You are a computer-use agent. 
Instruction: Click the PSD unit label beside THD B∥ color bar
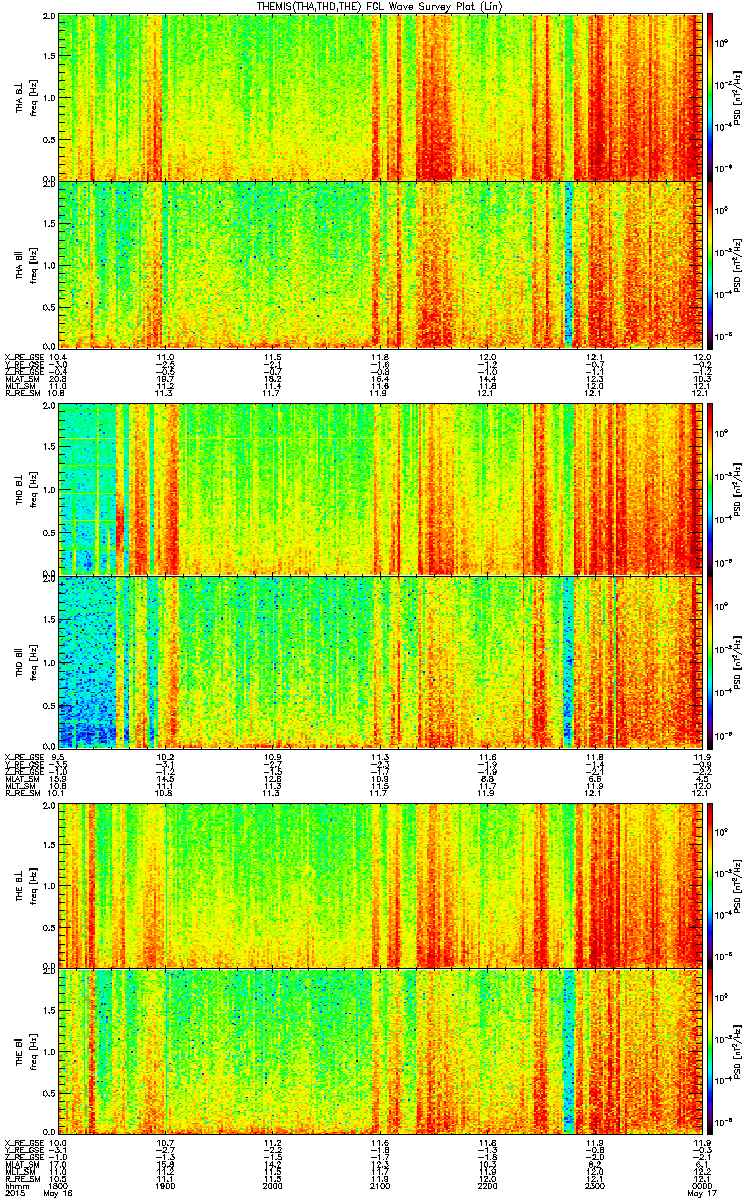click(739, 661)
